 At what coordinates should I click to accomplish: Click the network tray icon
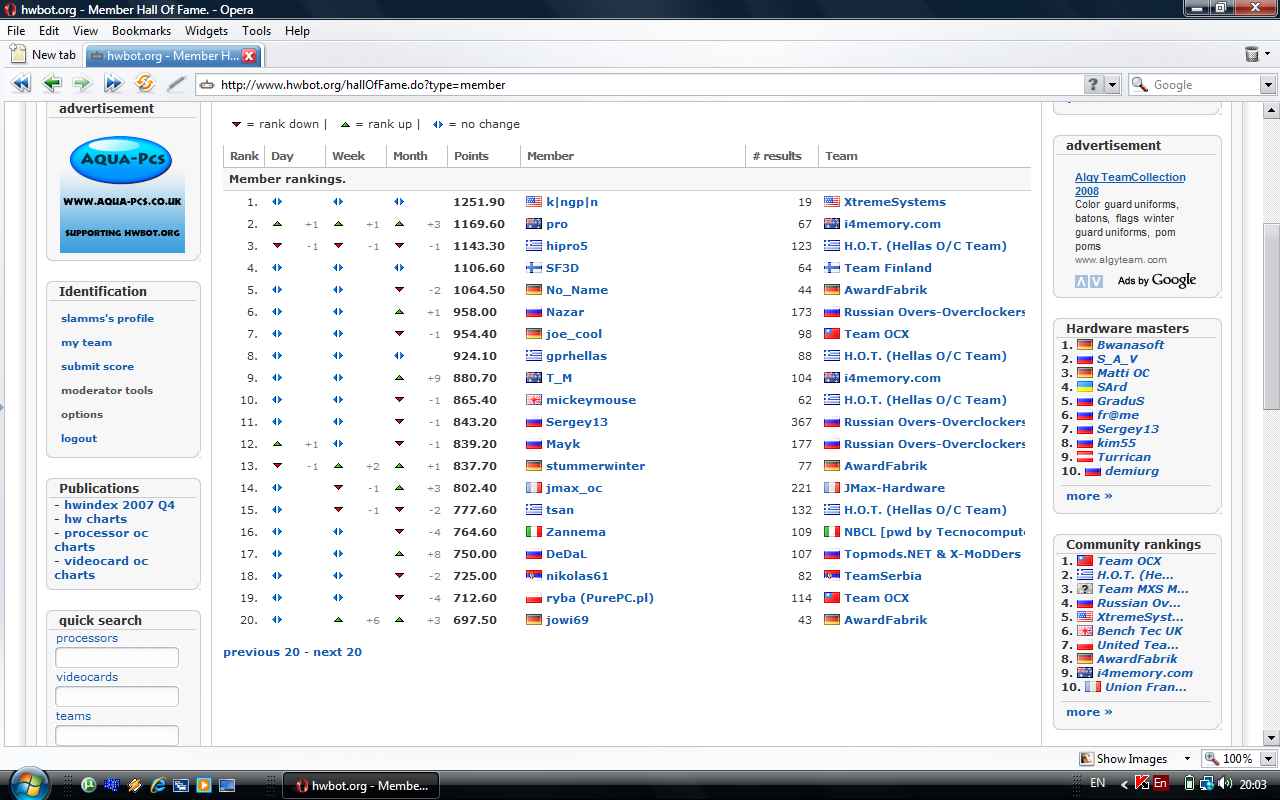point(1208,784)
